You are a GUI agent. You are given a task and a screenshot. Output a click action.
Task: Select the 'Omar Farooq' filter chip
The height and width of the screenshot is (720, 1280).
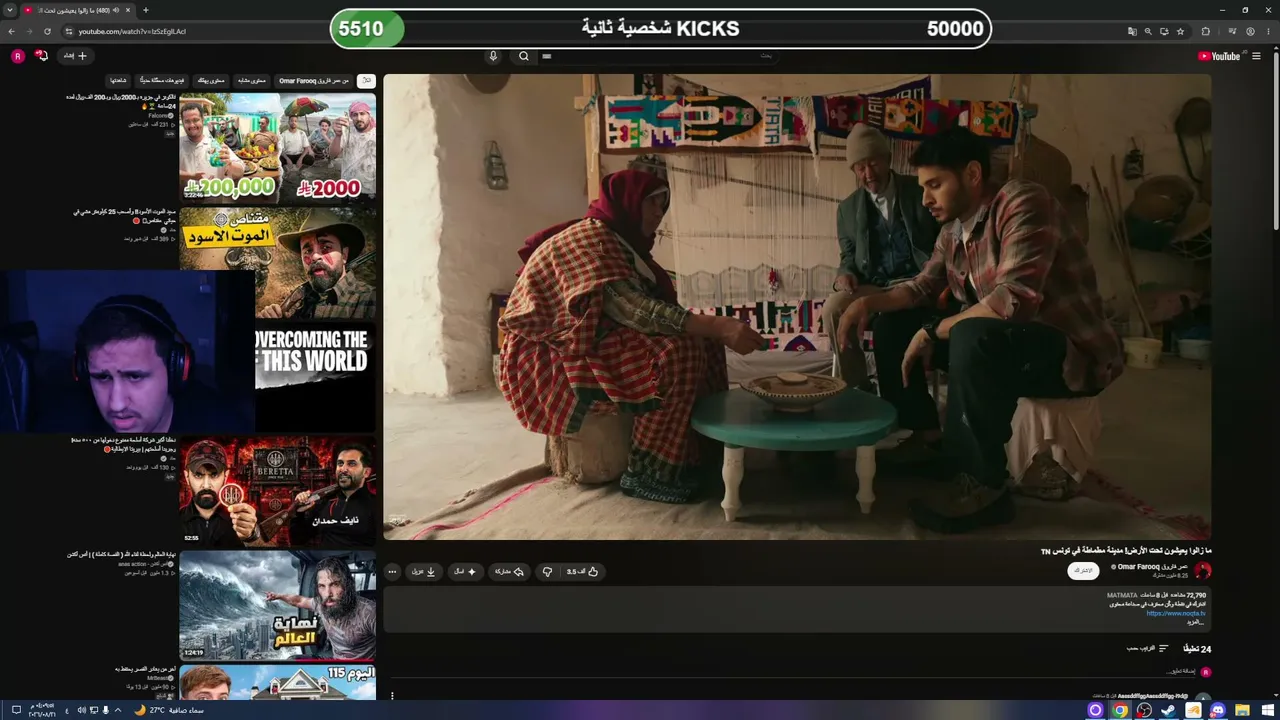coord(313,80)
